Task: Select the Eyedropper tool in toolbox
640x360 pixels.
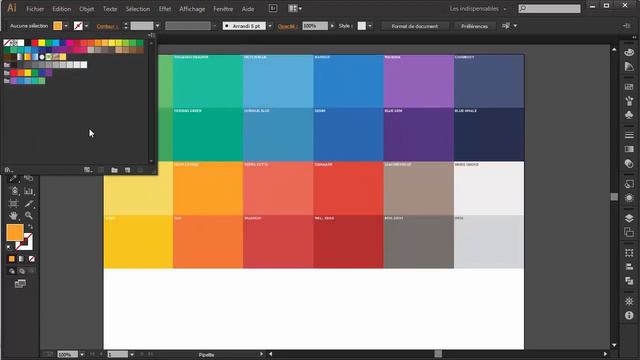Action: click(x=13, y=178)
